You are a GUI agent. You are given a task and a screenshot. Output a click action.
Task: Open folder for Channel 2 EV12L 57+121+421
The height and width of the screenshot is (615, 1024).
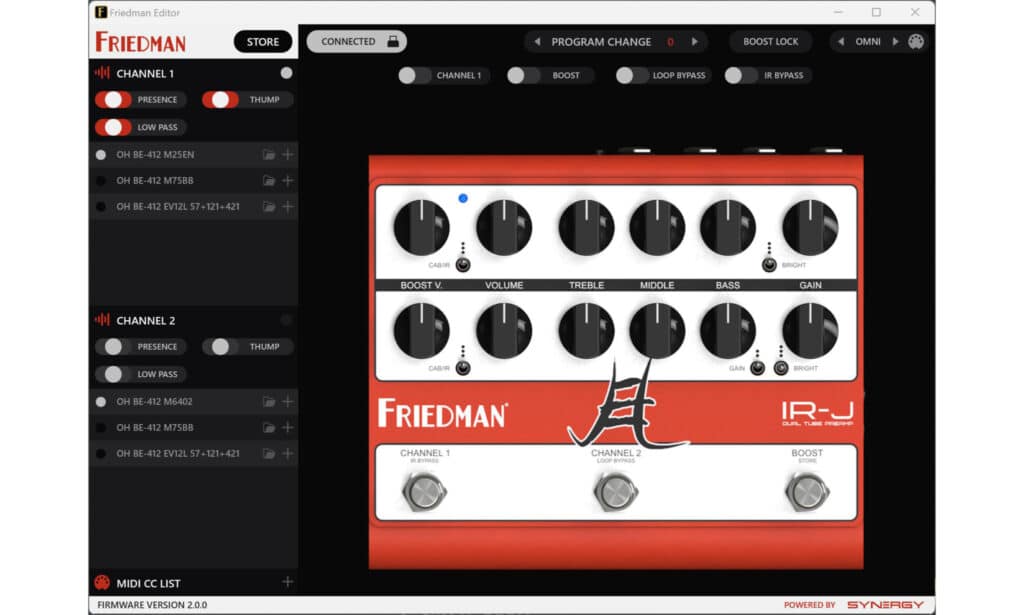[x=268, y=454]
